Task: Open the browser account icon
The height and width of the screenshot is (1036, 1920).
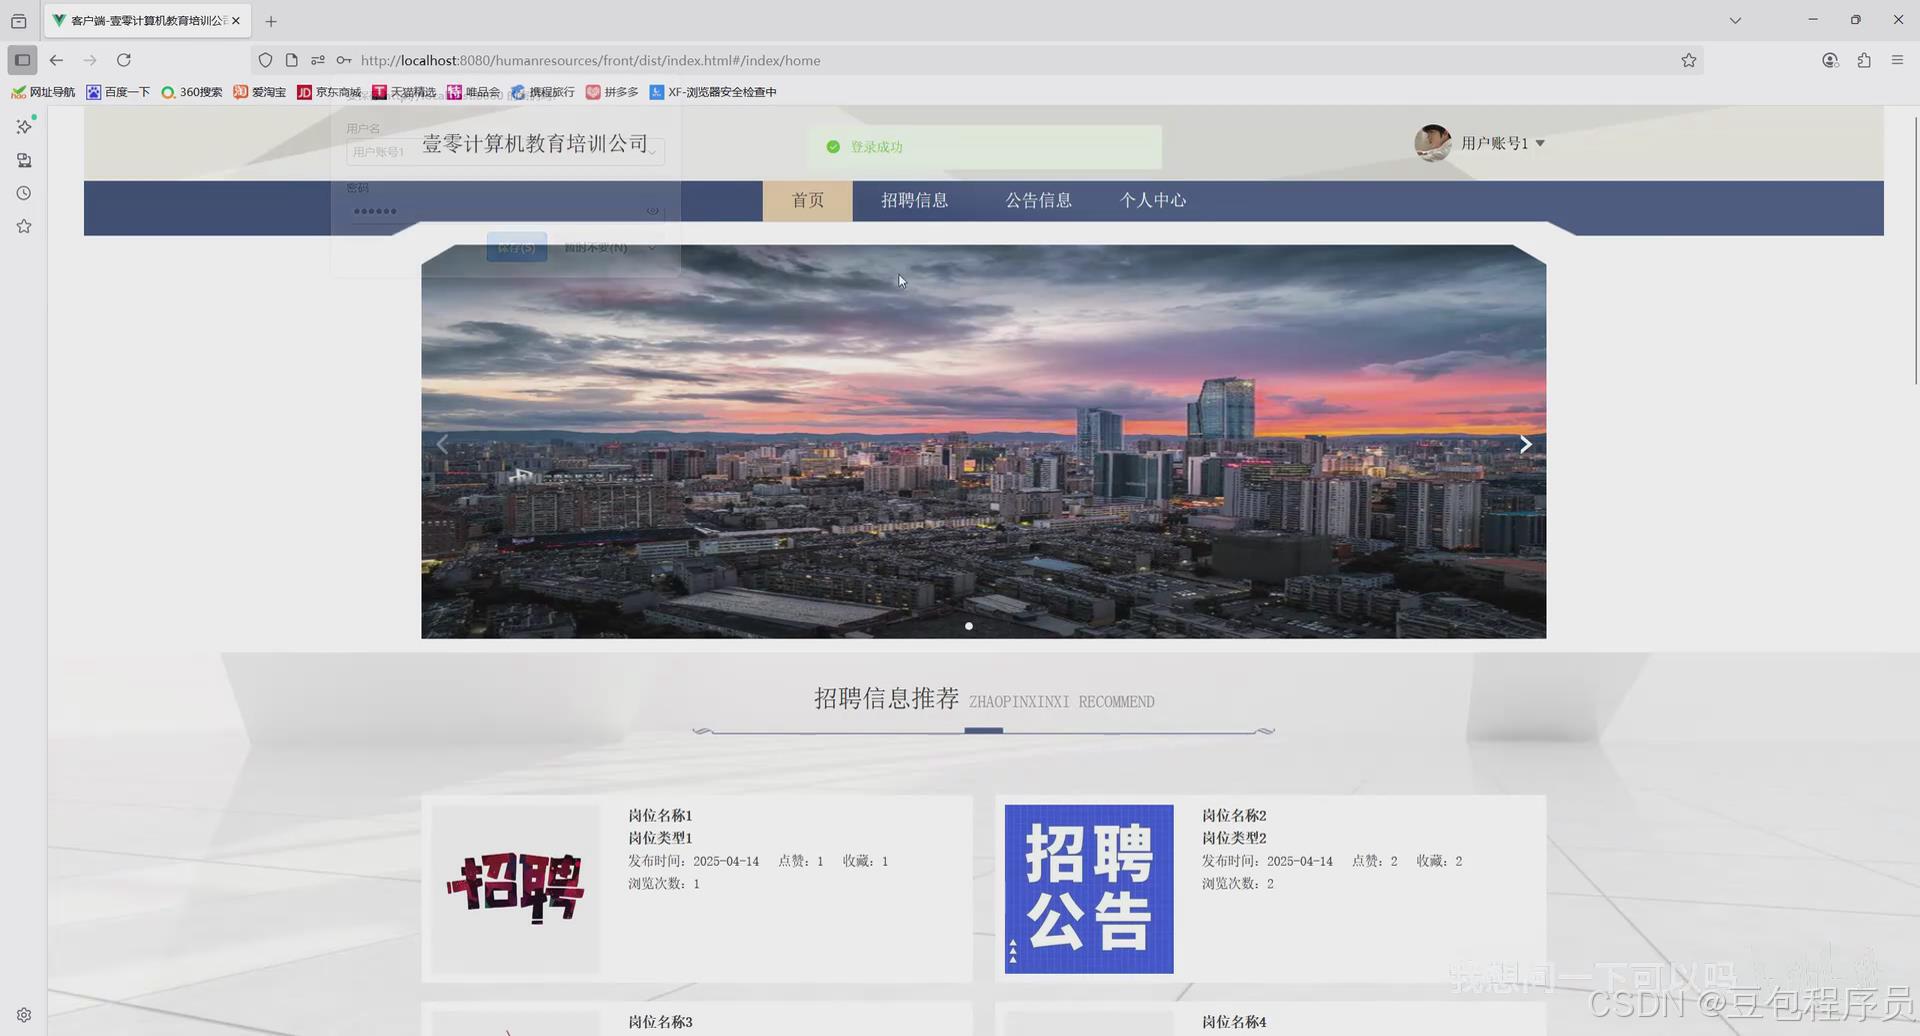Action: (x=1830, y=60)
